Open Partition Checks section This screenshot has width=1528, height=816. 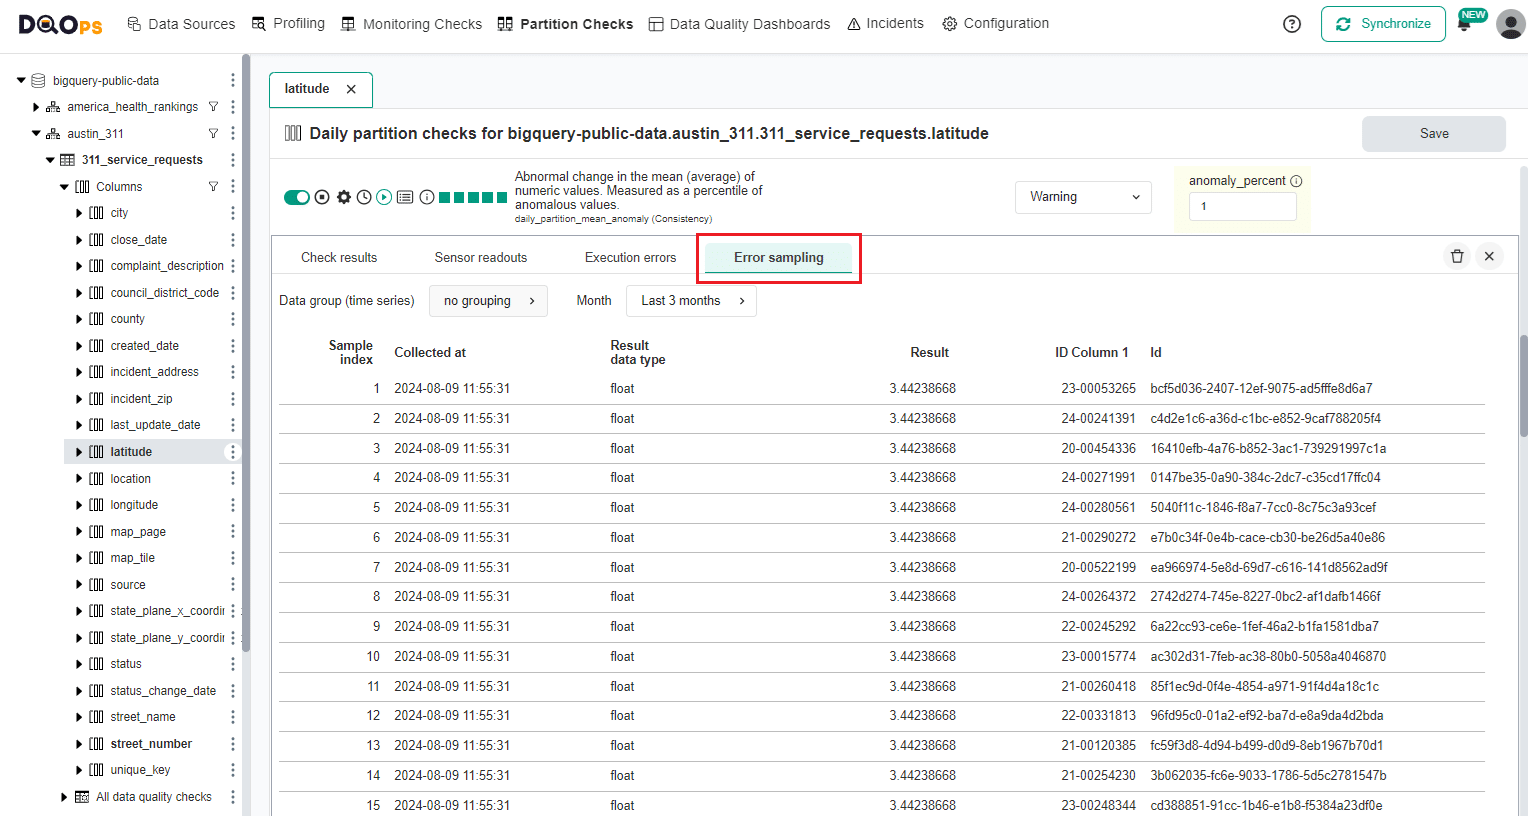[565, 24]
